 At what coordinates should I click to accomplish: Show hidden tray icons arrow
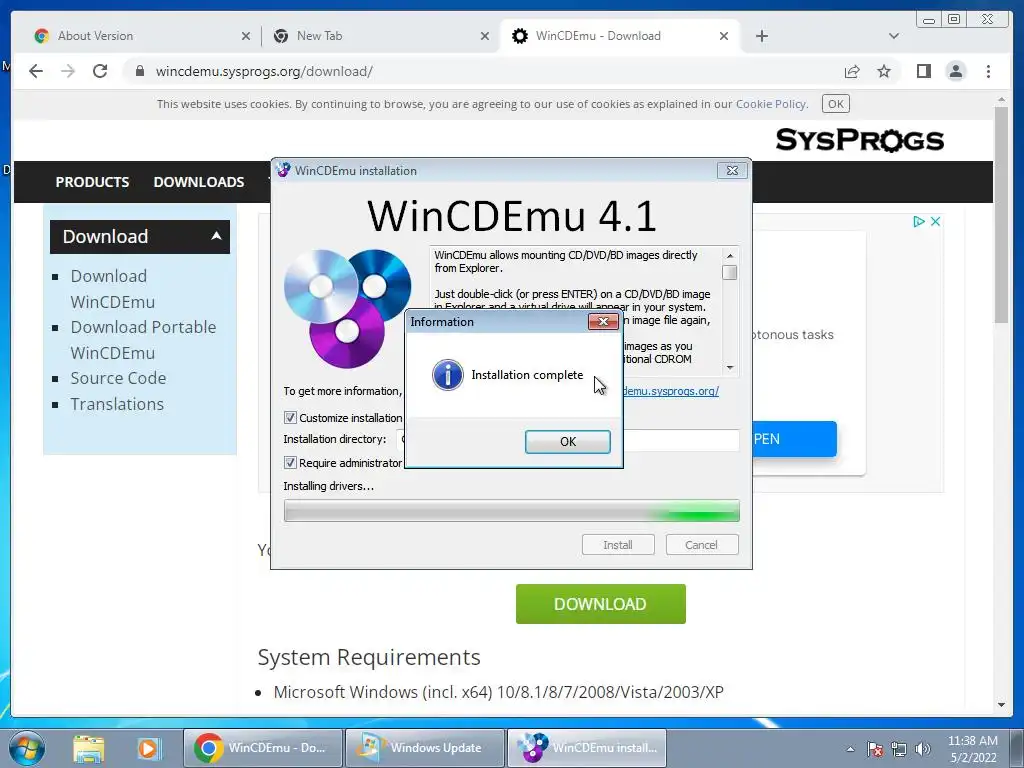point(850,749)
